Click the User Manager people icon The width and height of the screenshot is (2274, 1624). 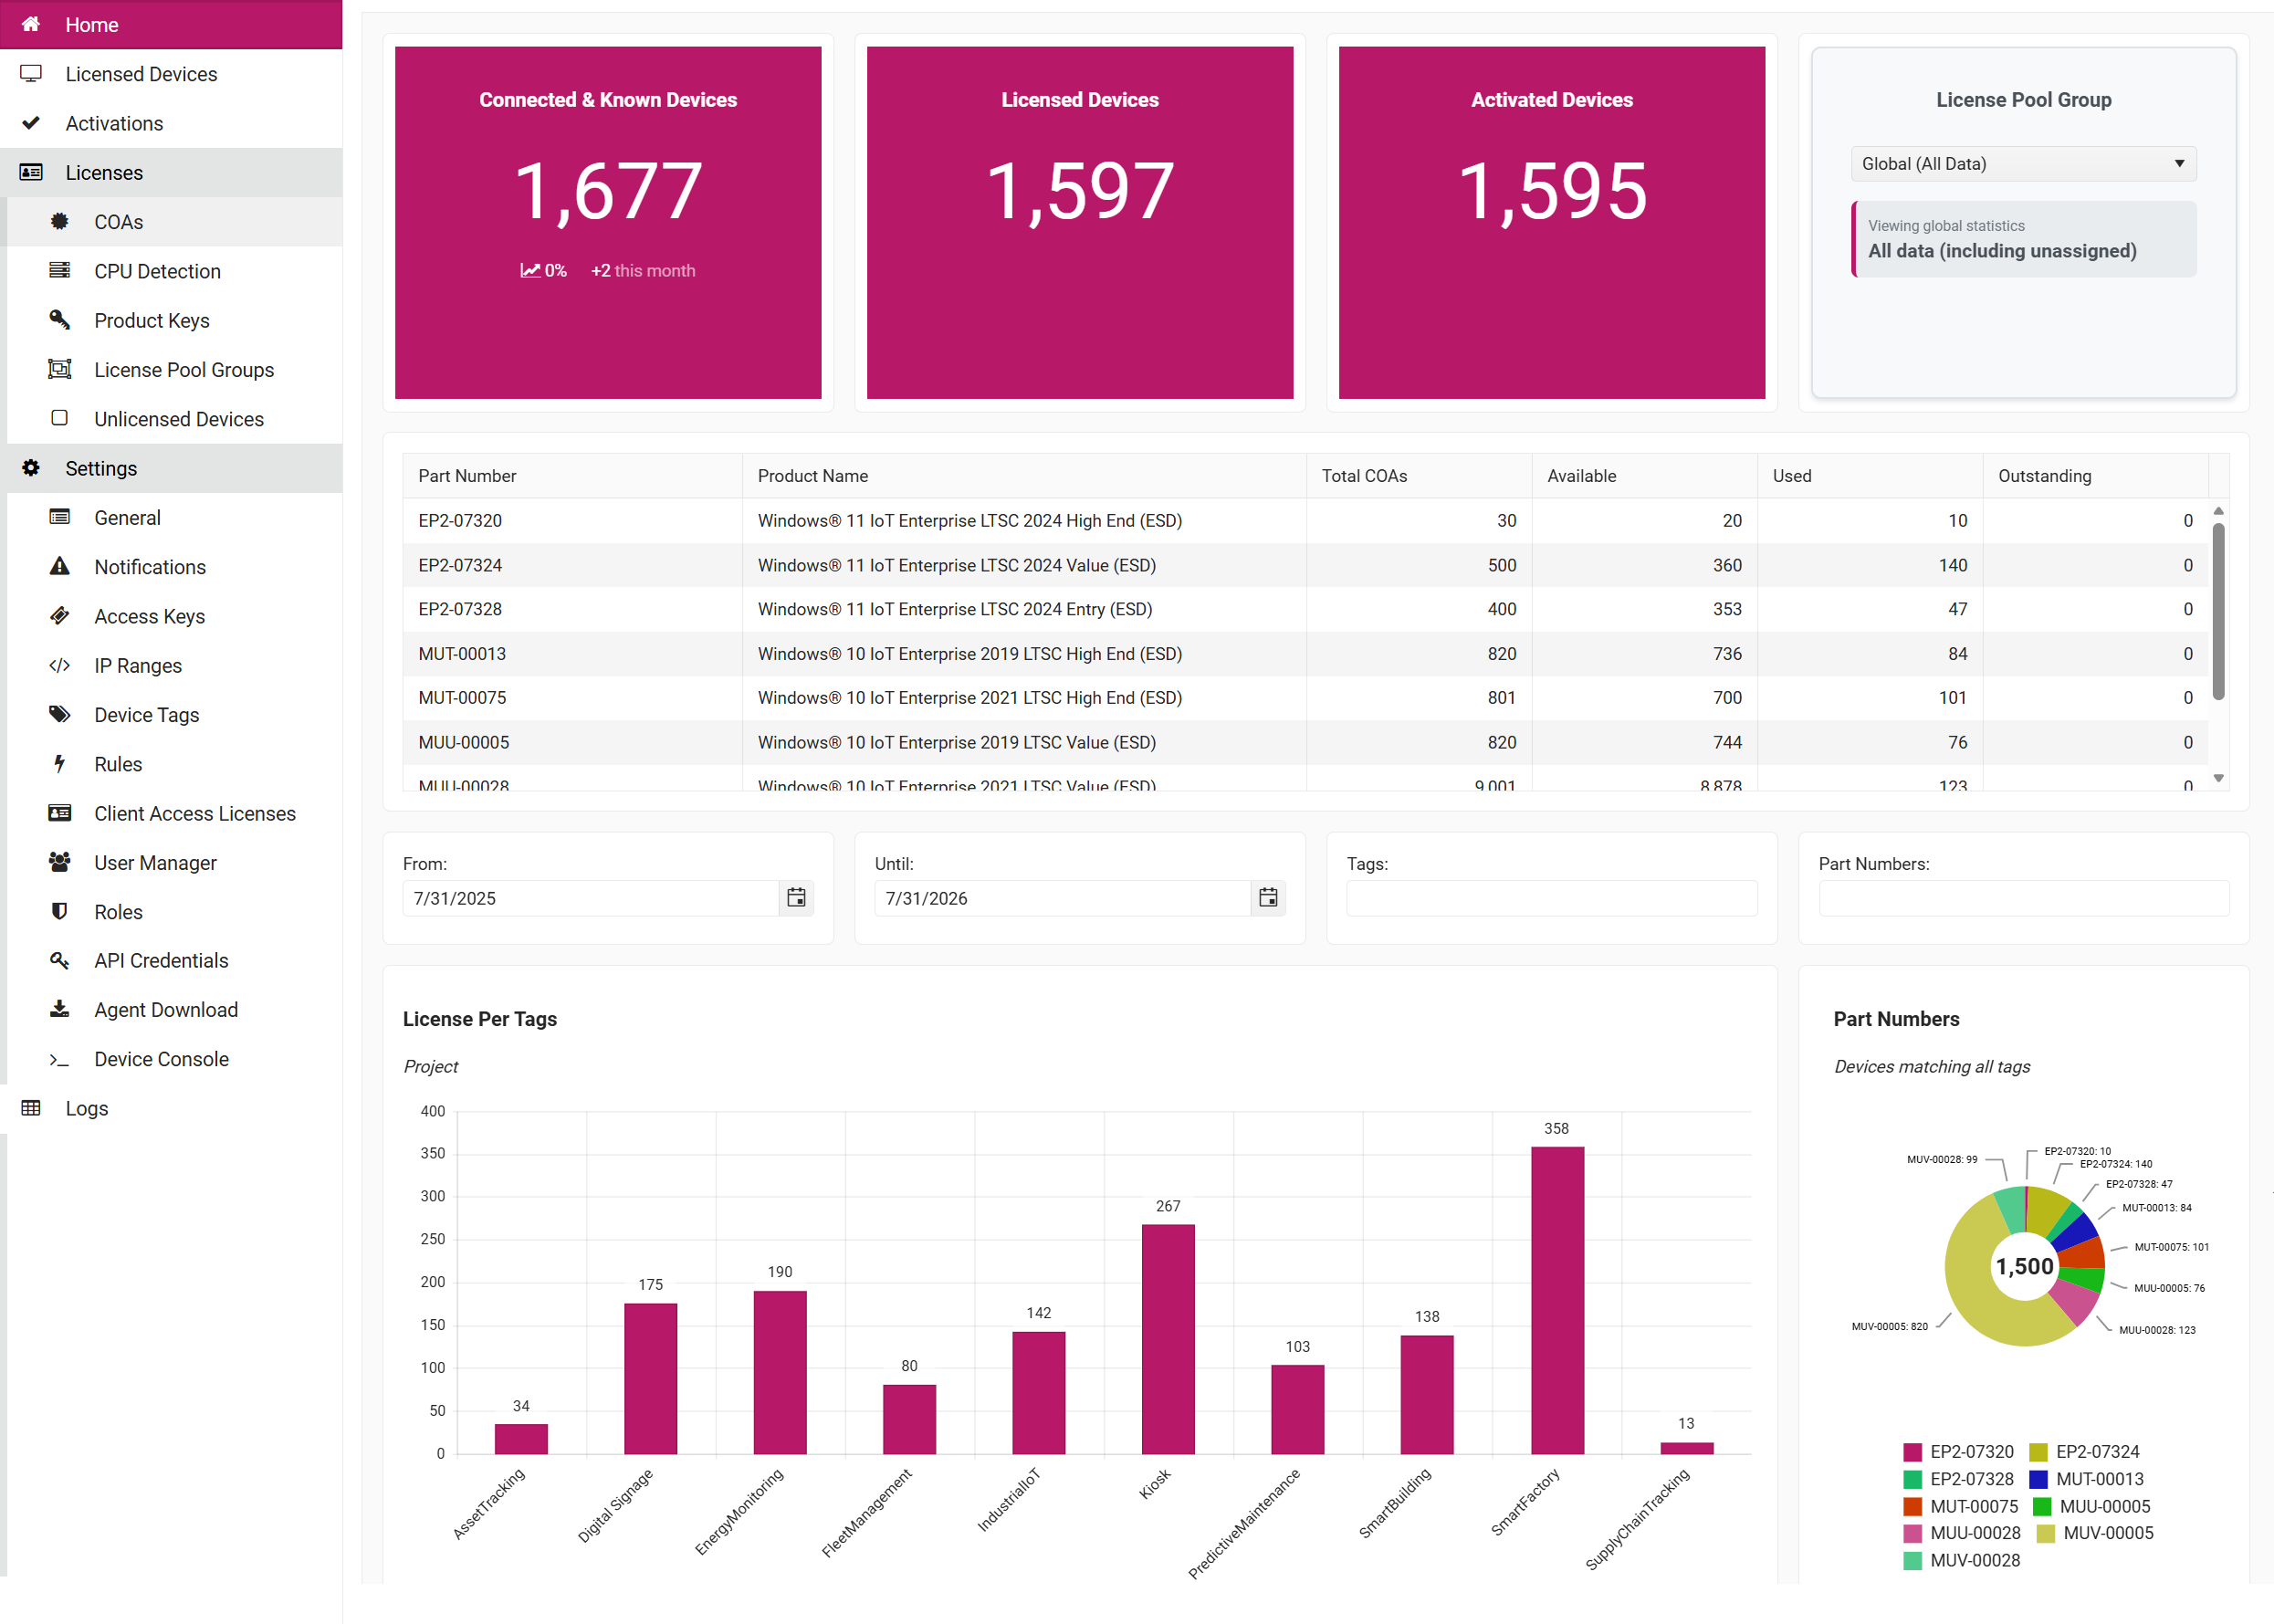[60, 862]
